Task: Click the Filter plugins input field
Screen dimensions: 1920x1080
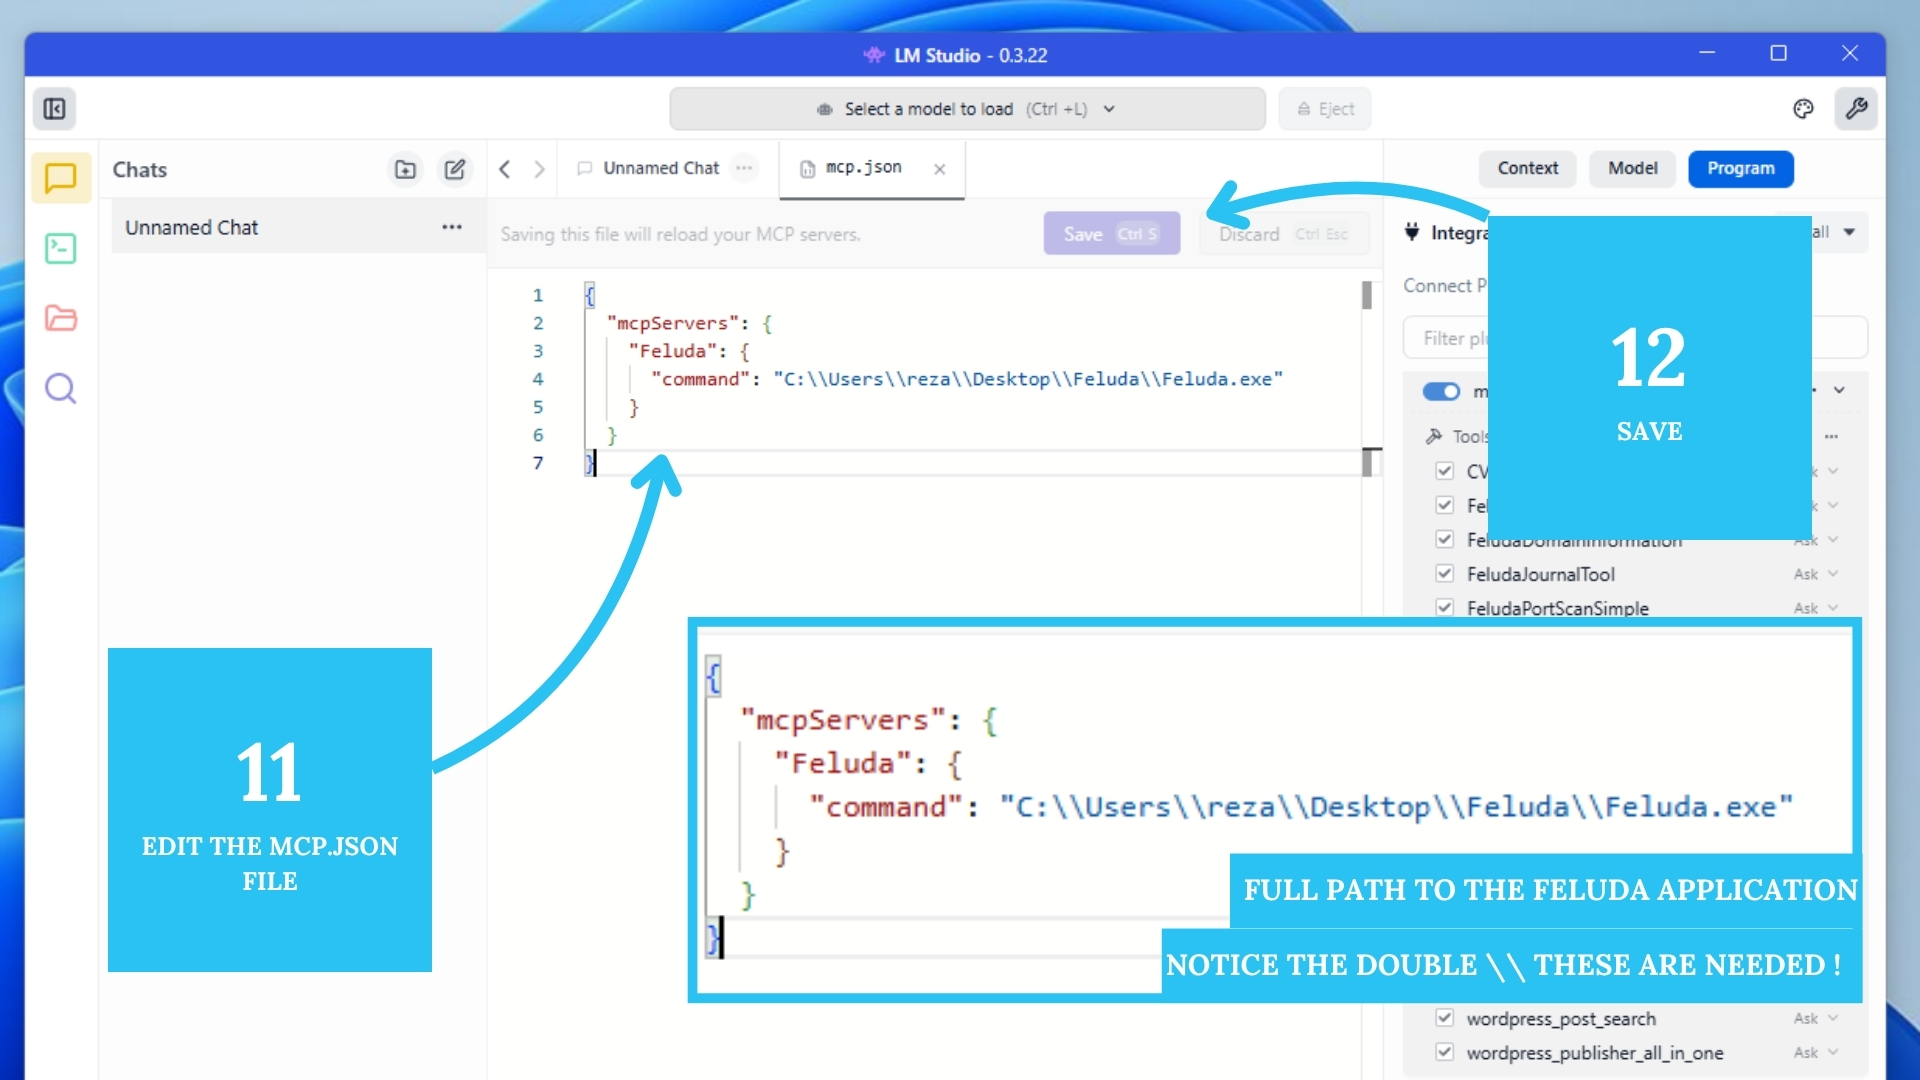Action: (x=1635, y=338)
